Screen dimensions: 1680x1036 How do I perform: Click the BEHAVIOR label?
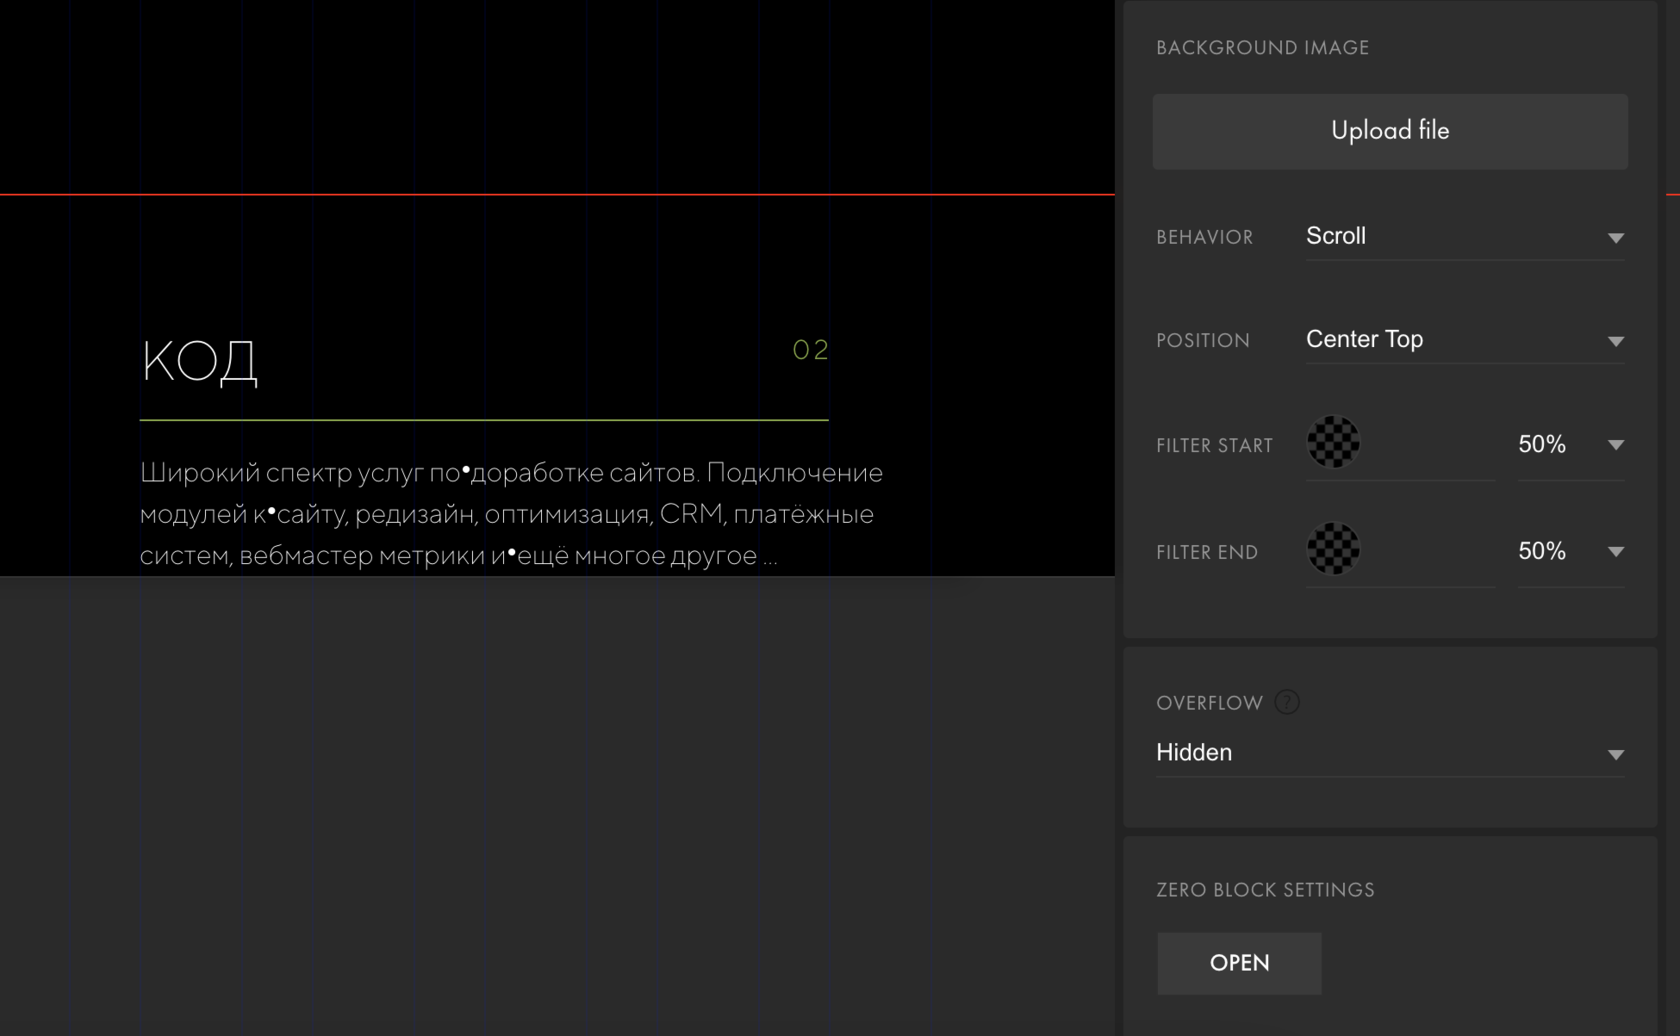pyautogui.click(x=1204, y=238)
